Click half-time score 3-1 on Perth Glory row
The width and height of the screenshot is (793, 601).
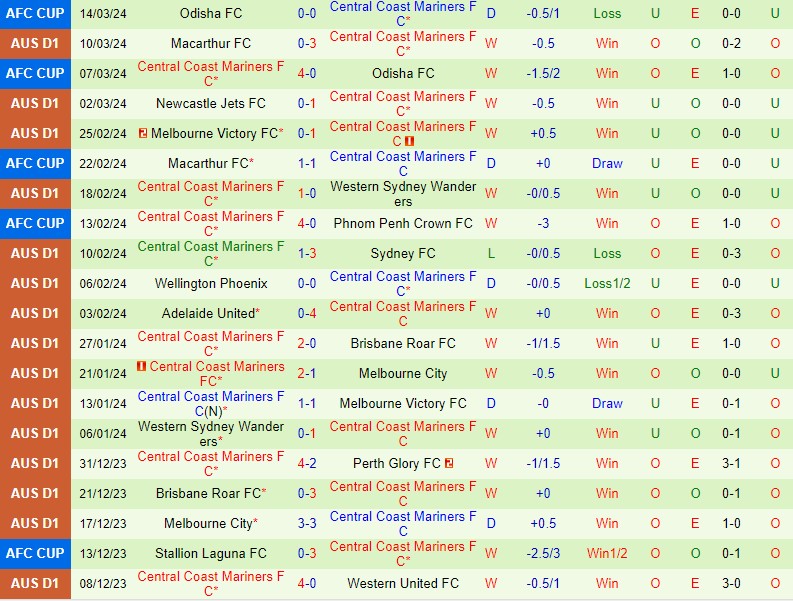pyautogui.click(x=731, y=463)
